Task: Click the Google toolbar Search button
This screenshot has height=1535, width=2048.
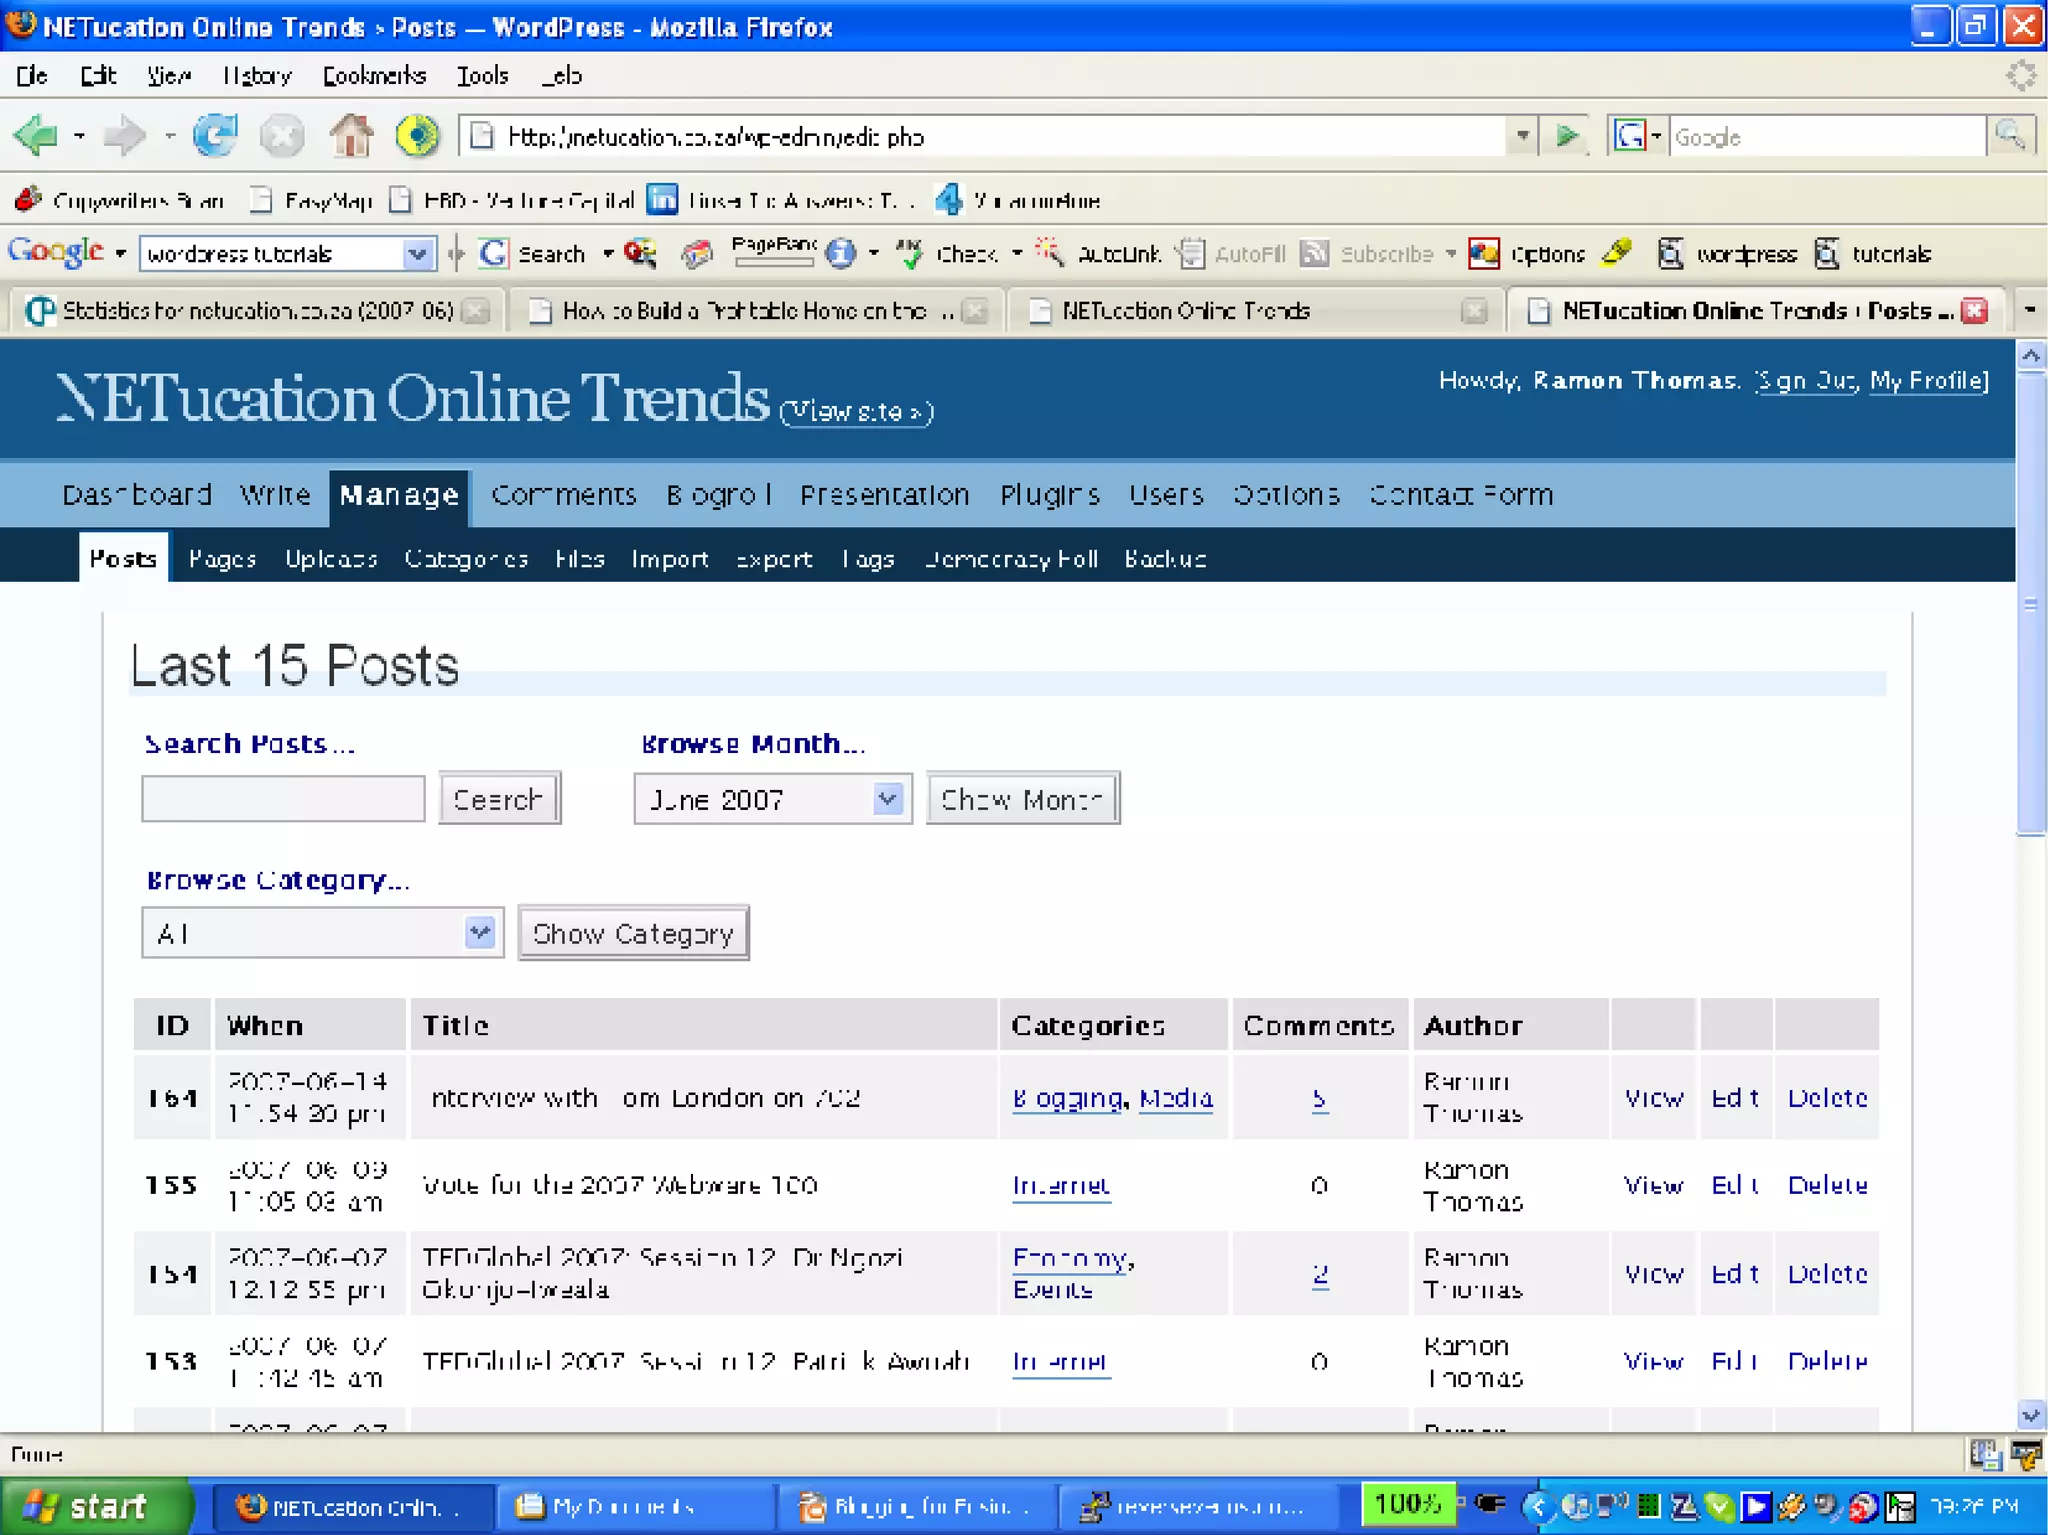Action: tap(533, 254)
